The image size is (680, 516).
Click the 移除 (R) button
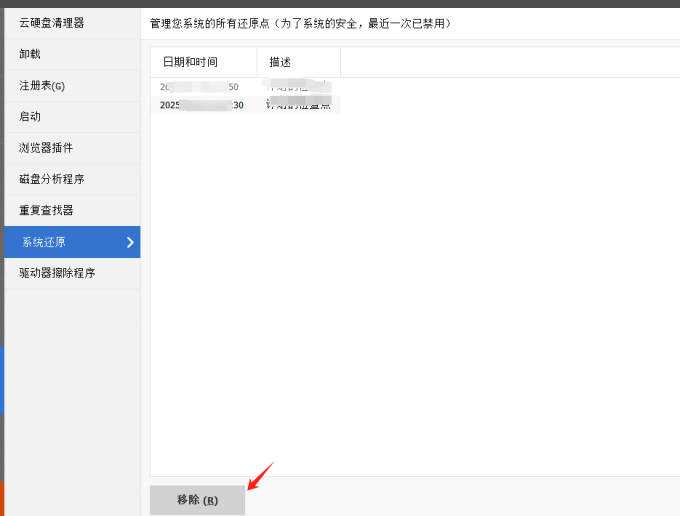point(197,500)
